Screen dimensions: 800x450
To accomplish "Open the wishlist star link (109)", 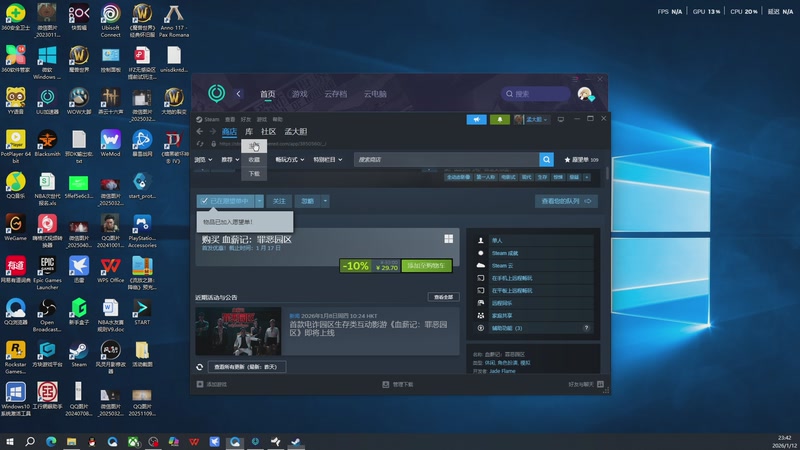I will pyautogui.click(x=581, y=160).
